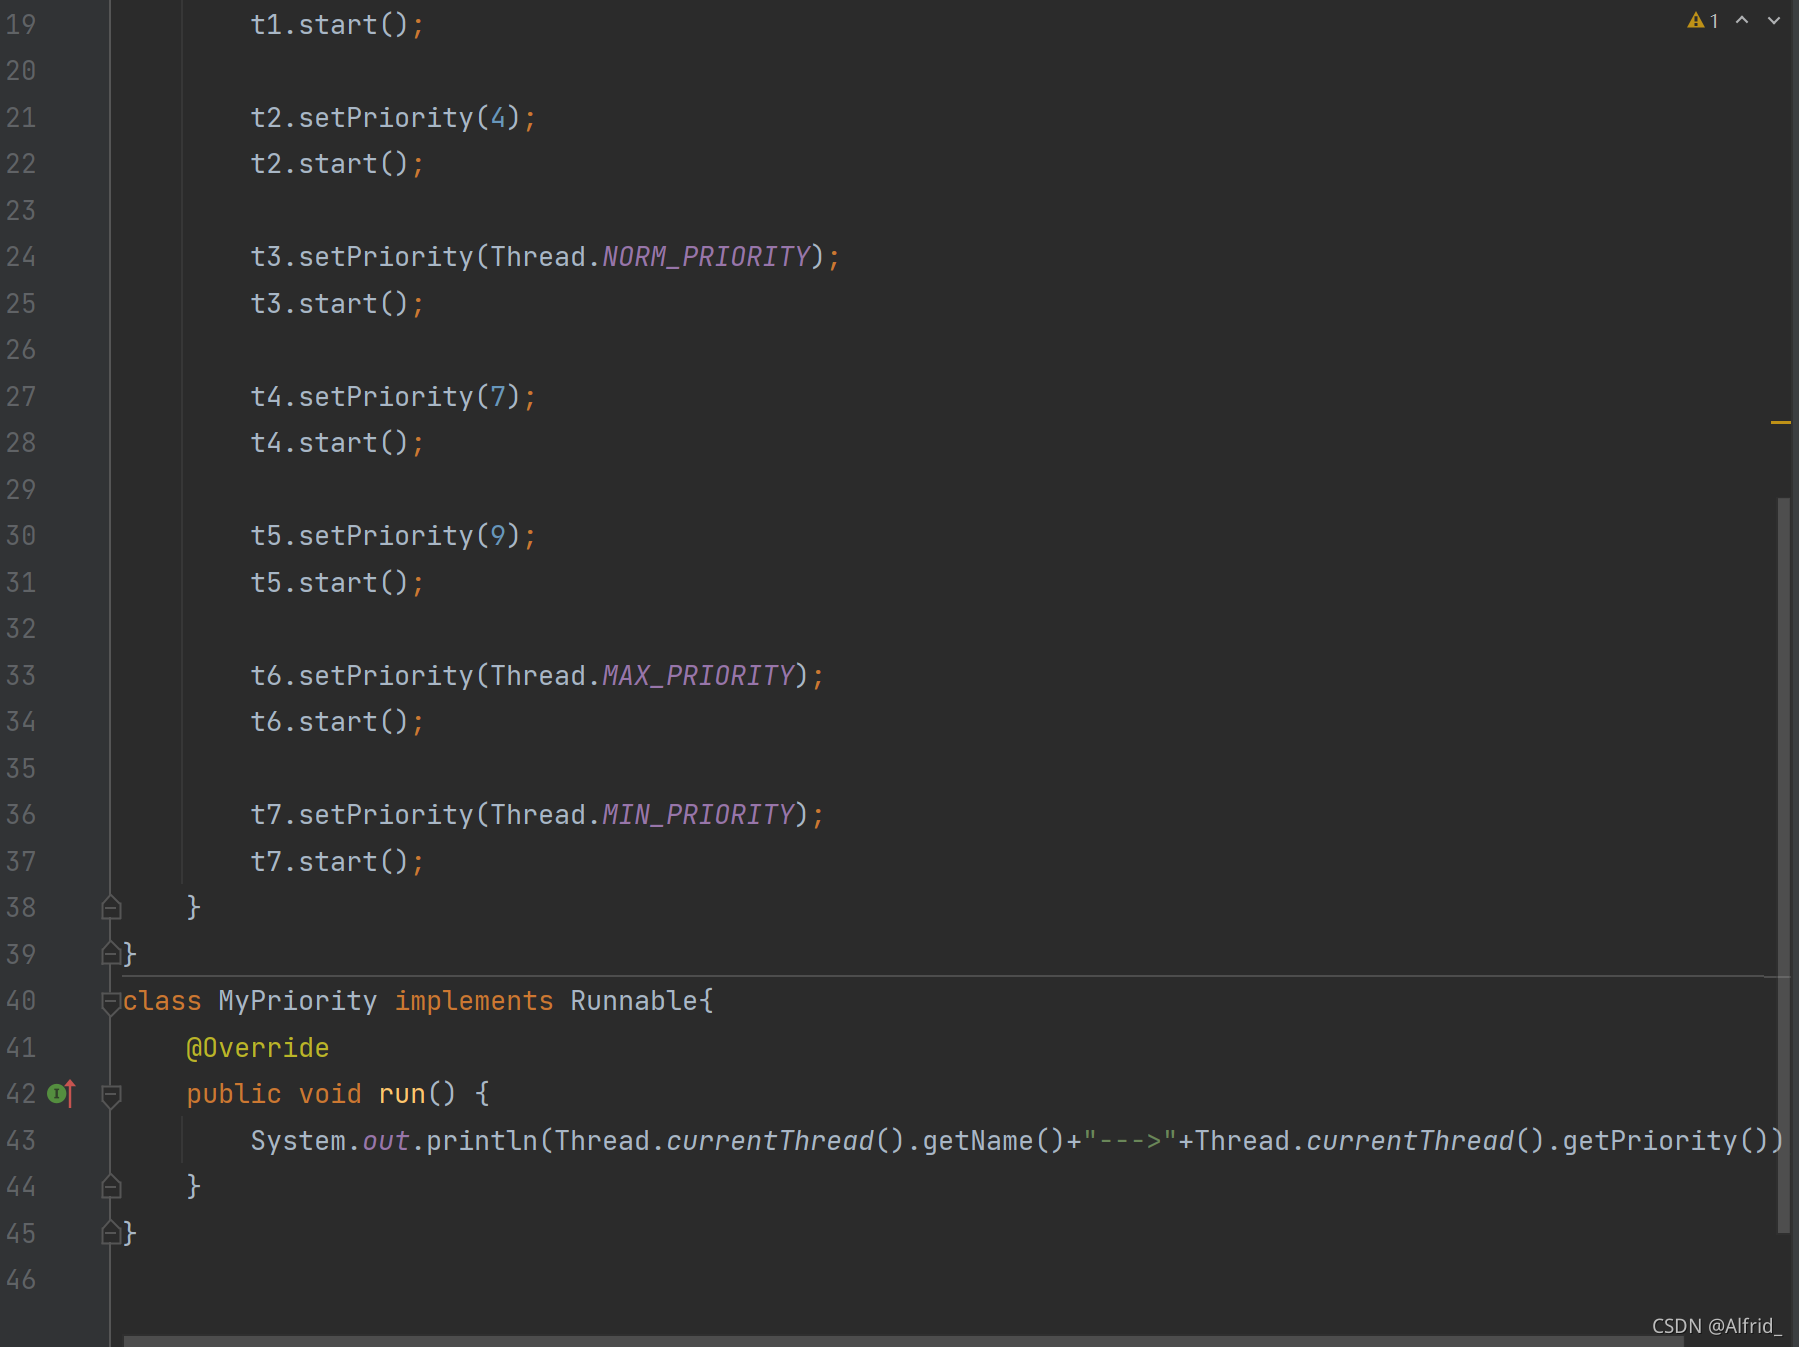Viewport: 1799px width, 1347px height.
Task: Click the Runnable interface name
Action: [x=634, y=1001]
